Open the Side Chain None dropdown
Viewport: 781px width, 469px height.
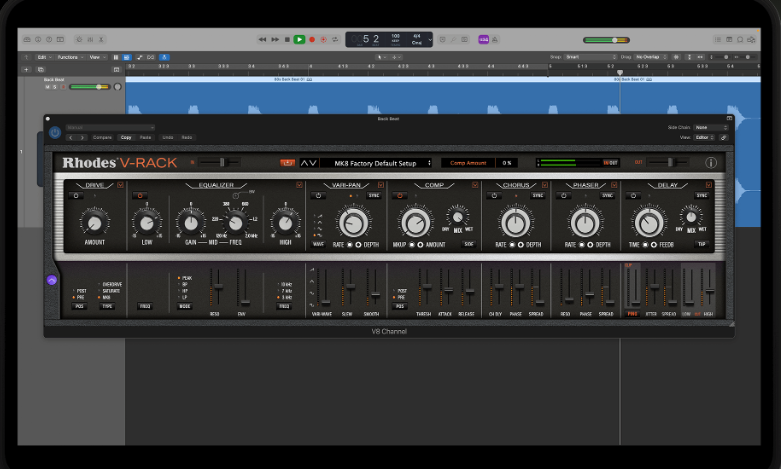point(711,127)
